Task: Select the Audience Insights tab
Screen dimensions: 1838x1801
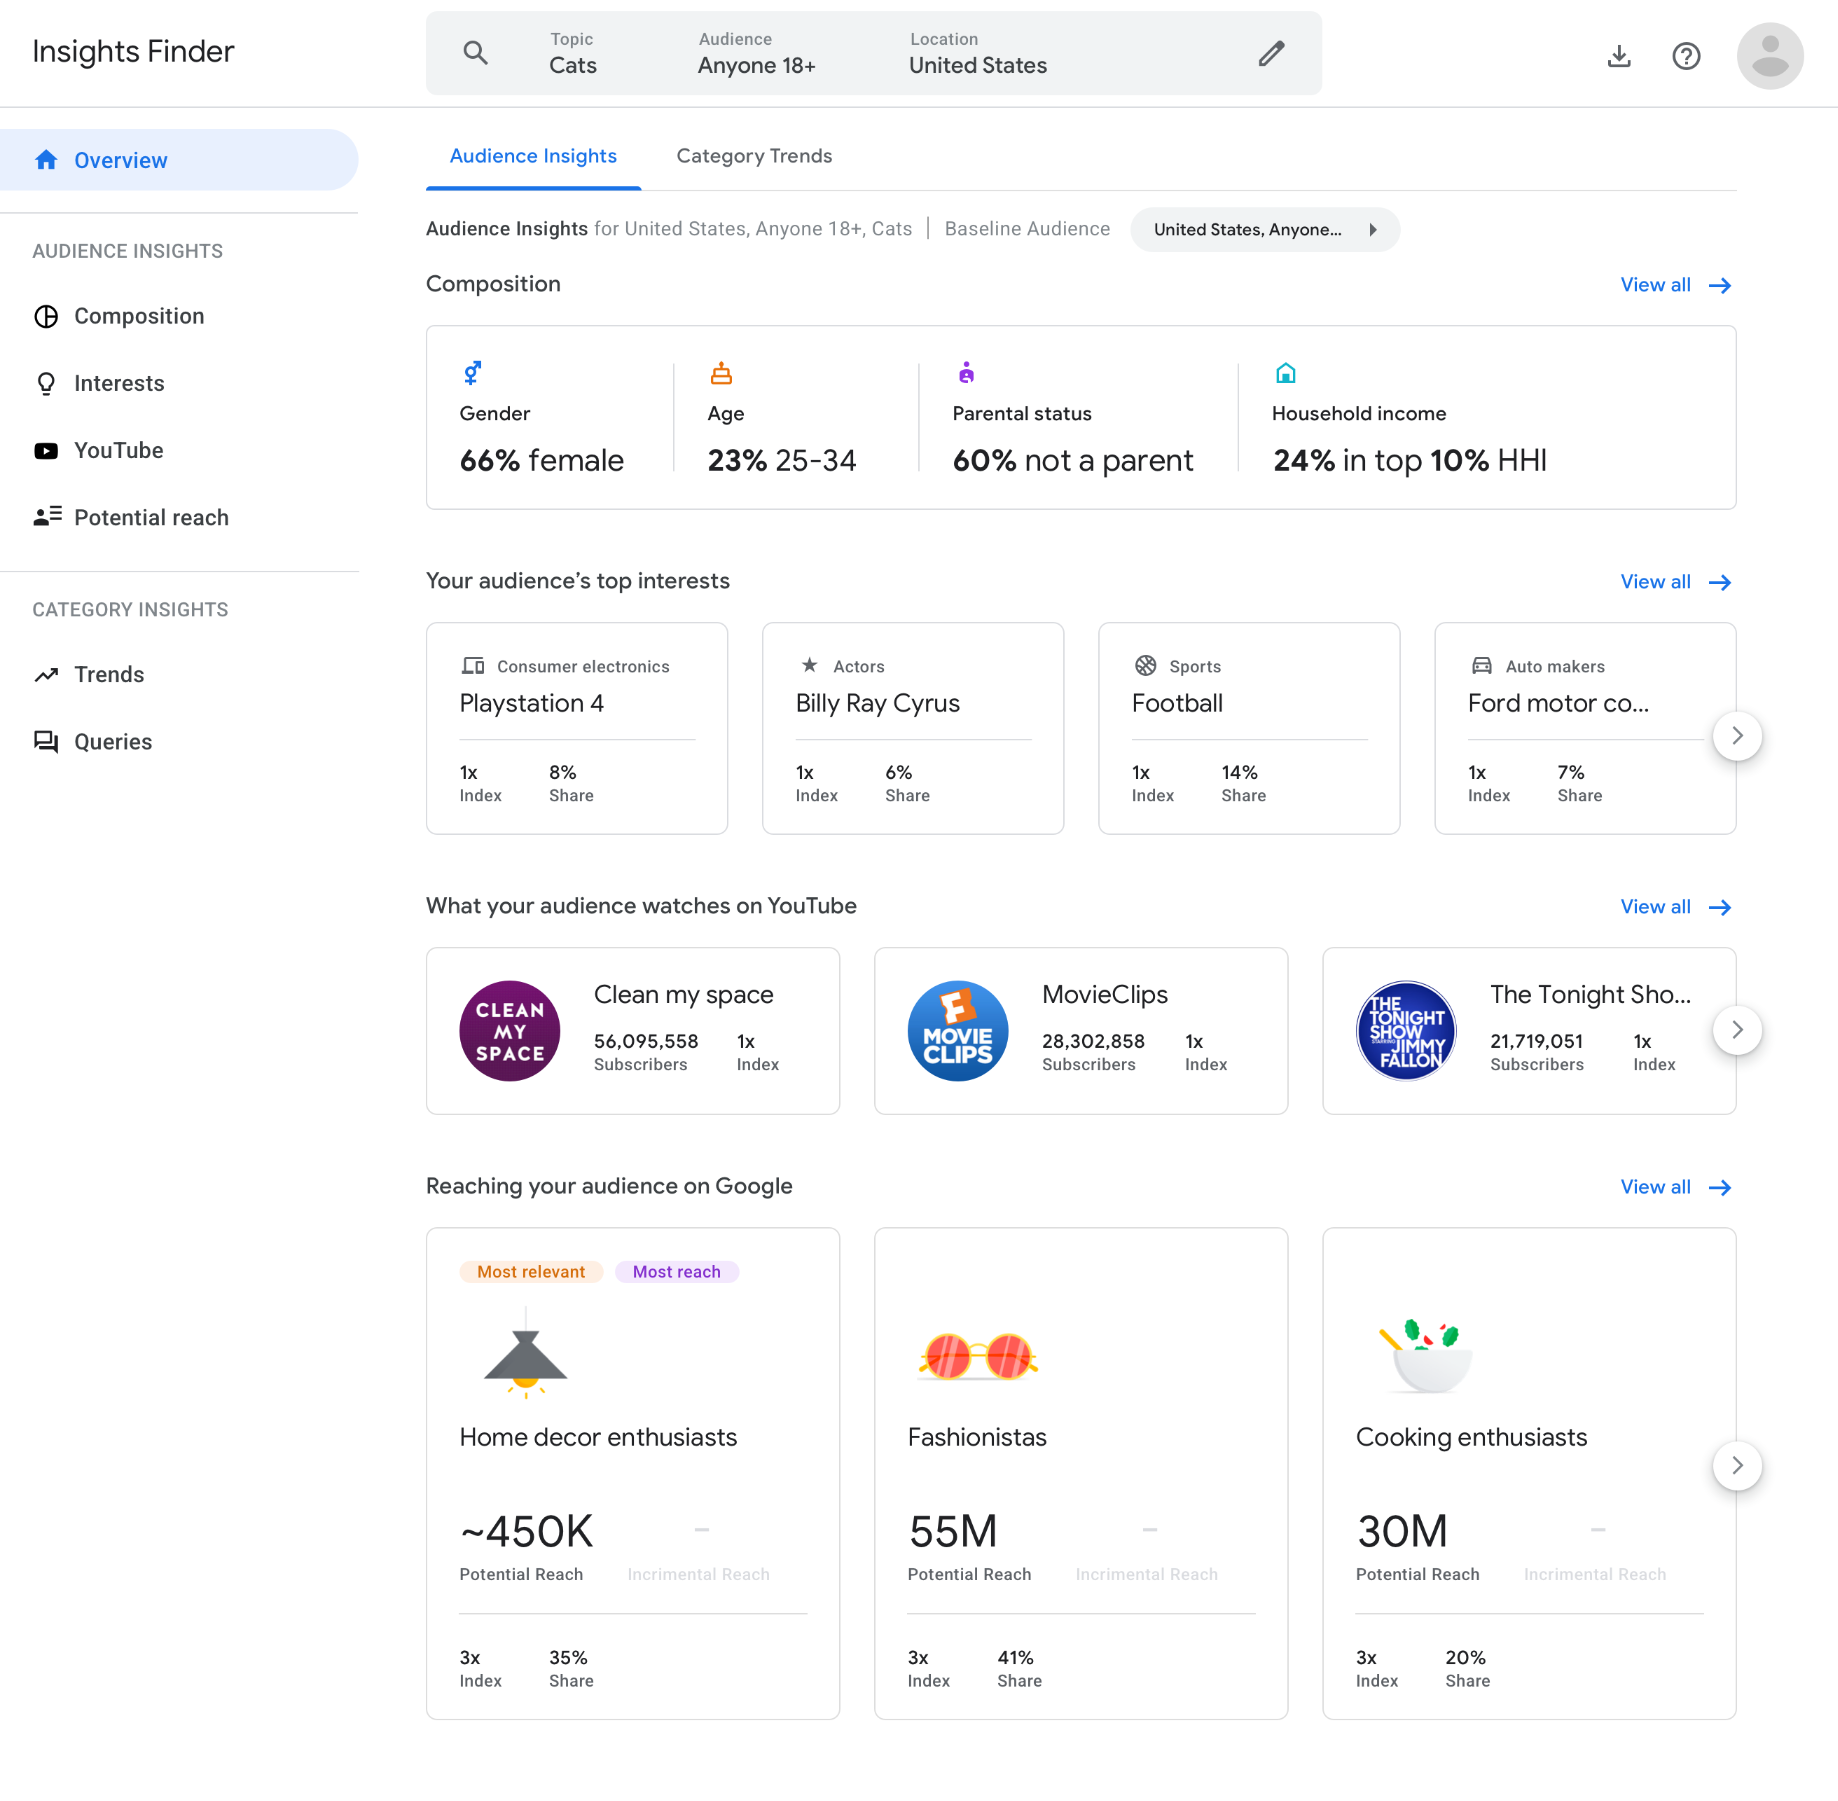Action: pyautogui.click(x=533, y=156)
